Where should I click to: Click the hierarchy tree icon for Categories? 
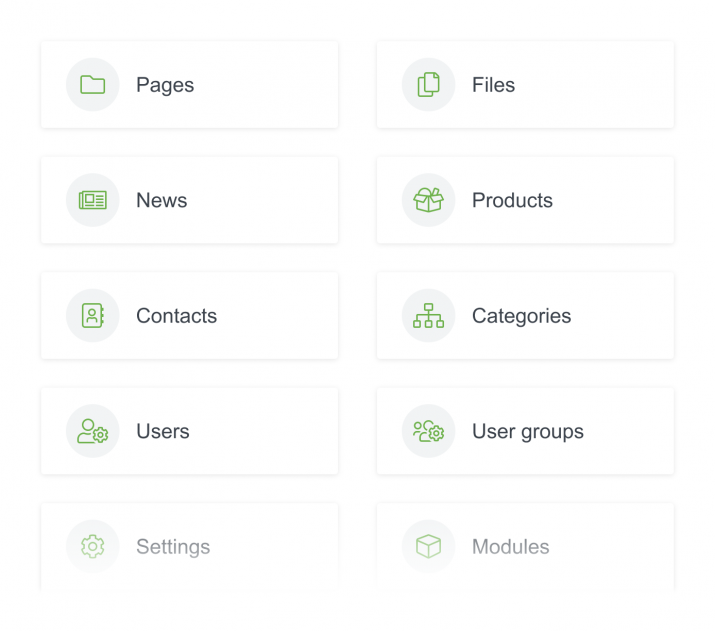tap(429, 316)
